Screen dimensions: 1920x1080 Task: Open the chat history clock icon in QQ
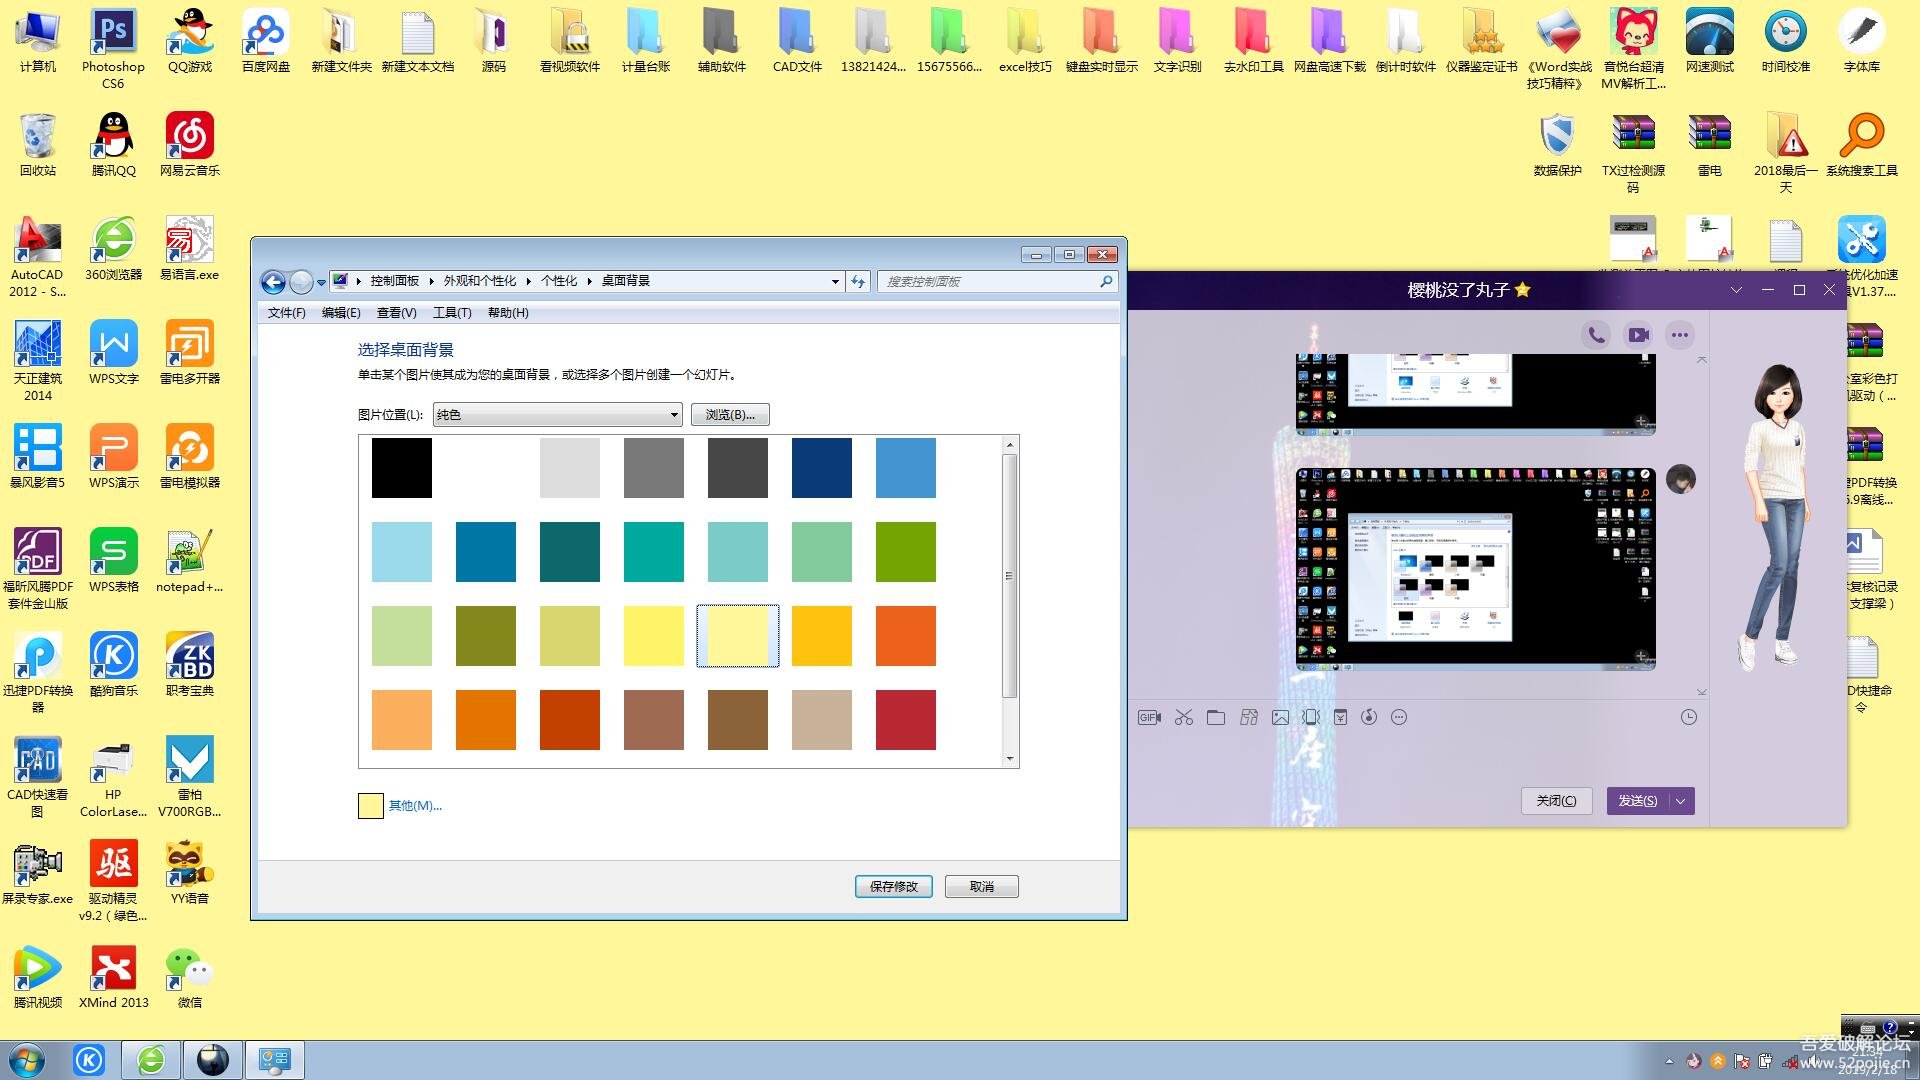coord(1689,717)
